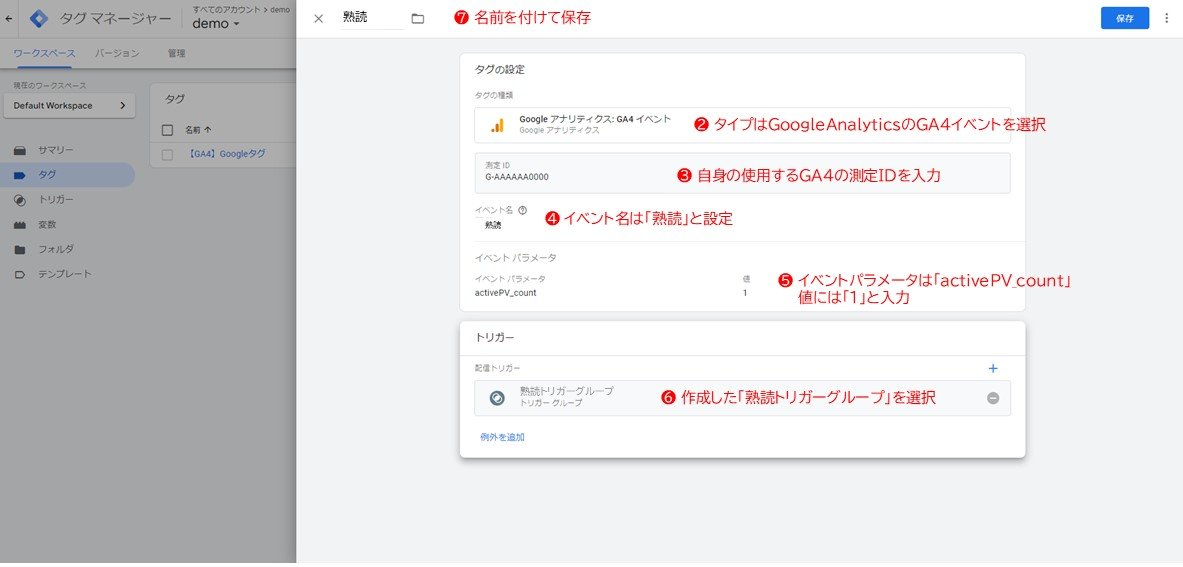Sort tags by the 名前 column header

[x=198, y=130]
